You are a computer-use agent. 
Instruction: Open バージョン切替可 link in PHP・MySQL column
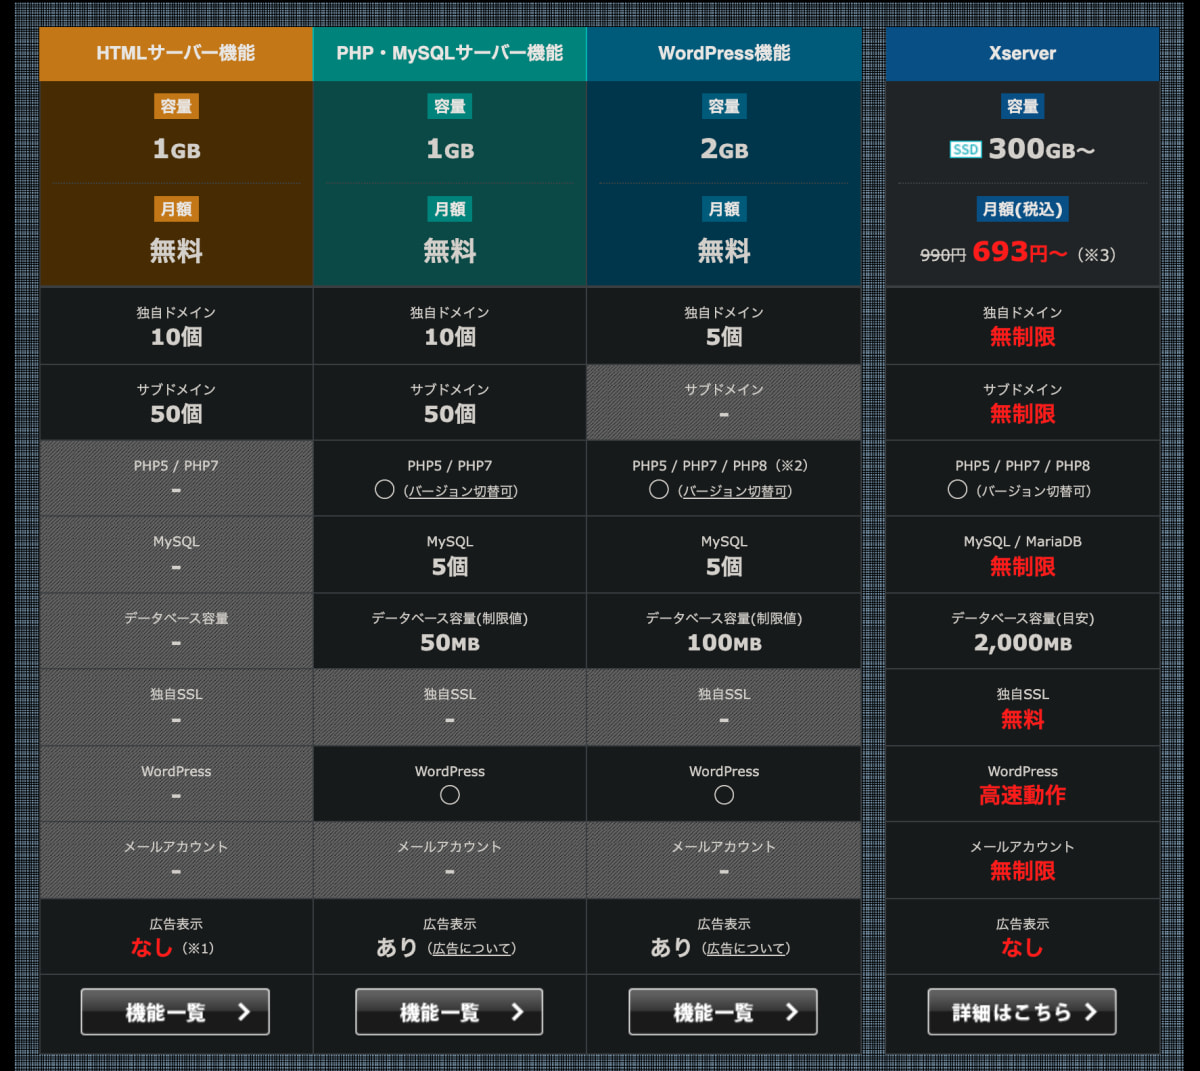[x=462, y=491]
